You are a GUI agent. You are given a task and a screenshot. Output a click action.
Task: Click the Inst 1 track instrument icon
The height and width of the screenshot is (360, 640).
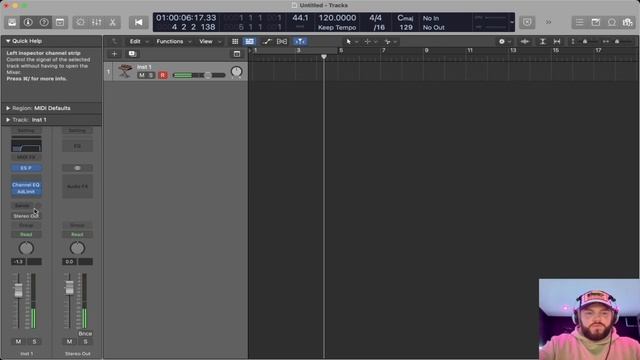click(x=125, y=71)
